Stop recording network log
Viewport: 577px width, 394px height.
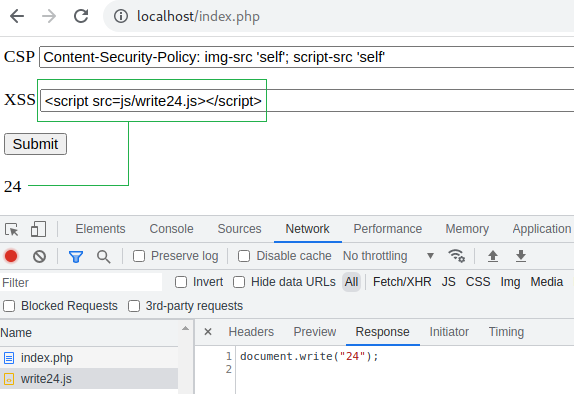pyautogui.click(x=11, y=256)
